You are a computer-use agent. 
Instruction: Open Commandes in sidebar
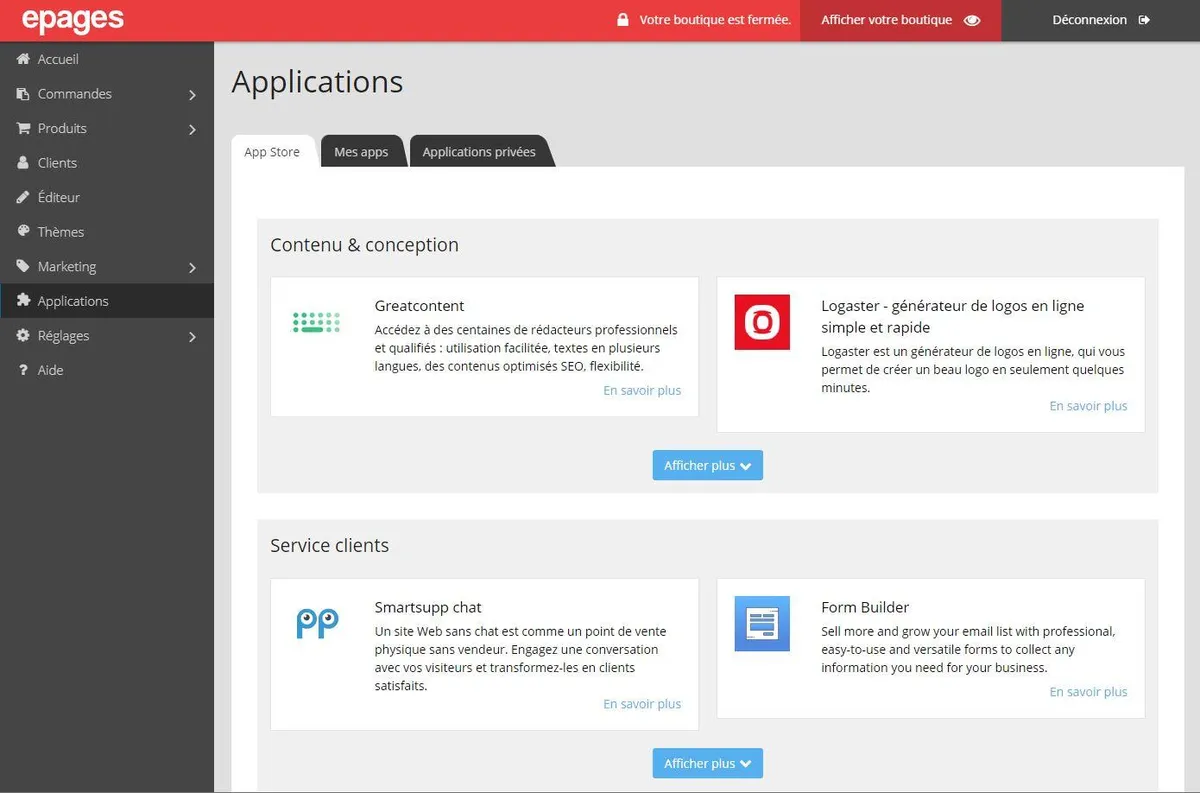point(107,94)
